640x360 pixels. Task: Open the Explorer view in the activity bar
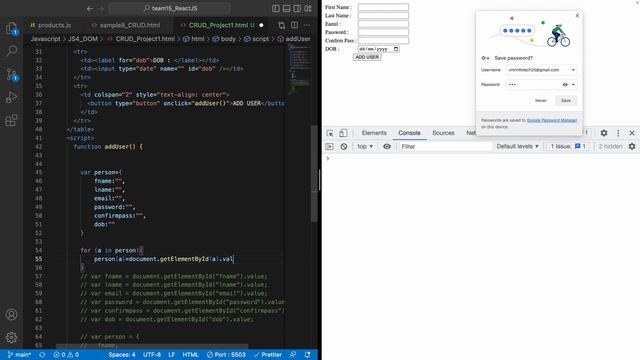tap(11, 28)
